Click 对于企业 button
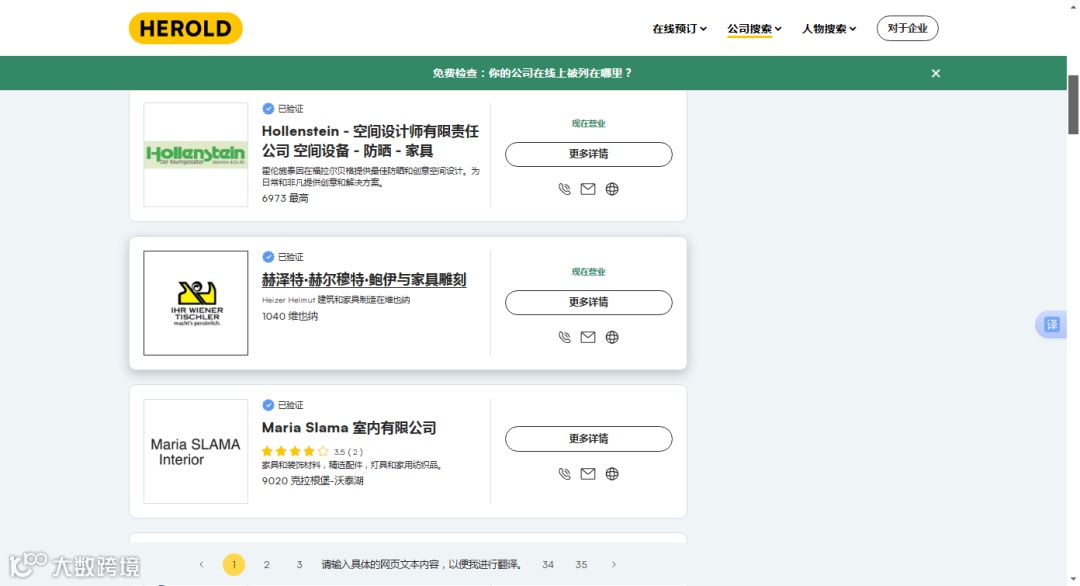 click(x=907, y=28)
